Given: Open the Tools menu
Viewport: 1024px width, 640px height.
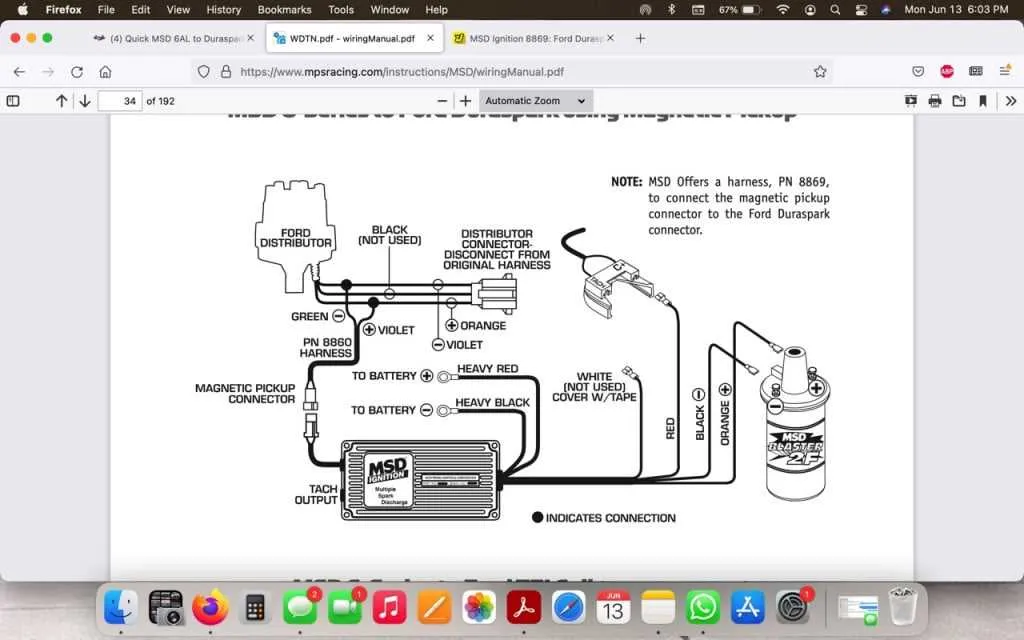Looking at the screenshot, I should 341,10.
